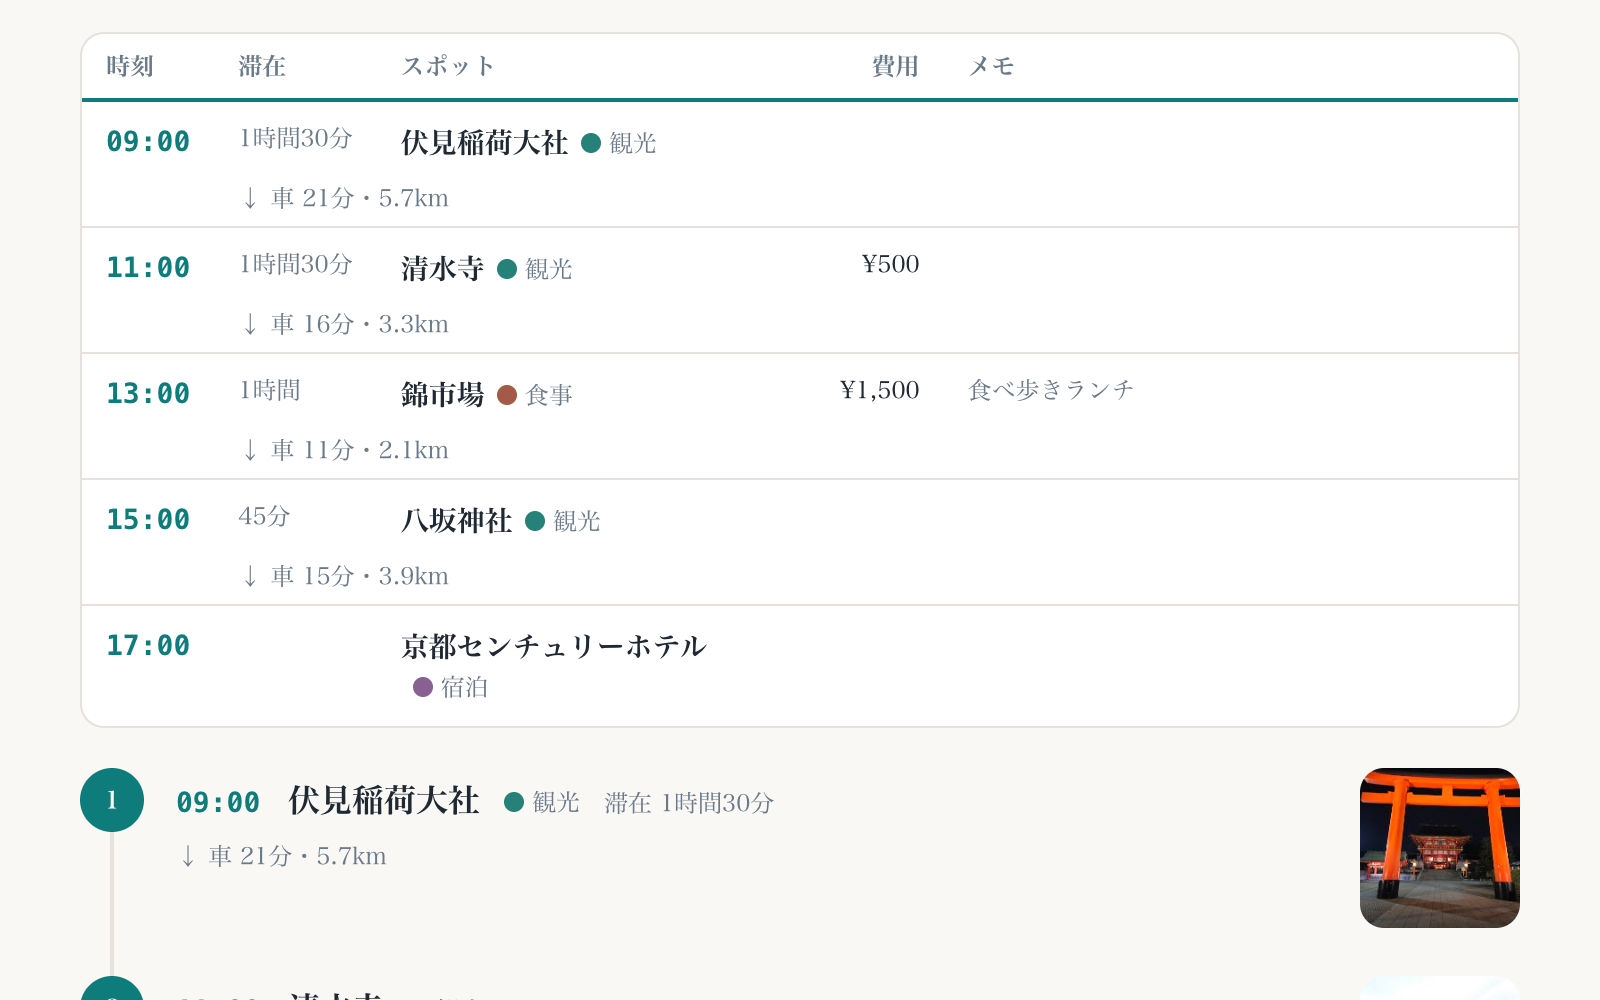Click the メモ column header
The width and height of the screenshot is (1600, 1000).
pos(991,66)
